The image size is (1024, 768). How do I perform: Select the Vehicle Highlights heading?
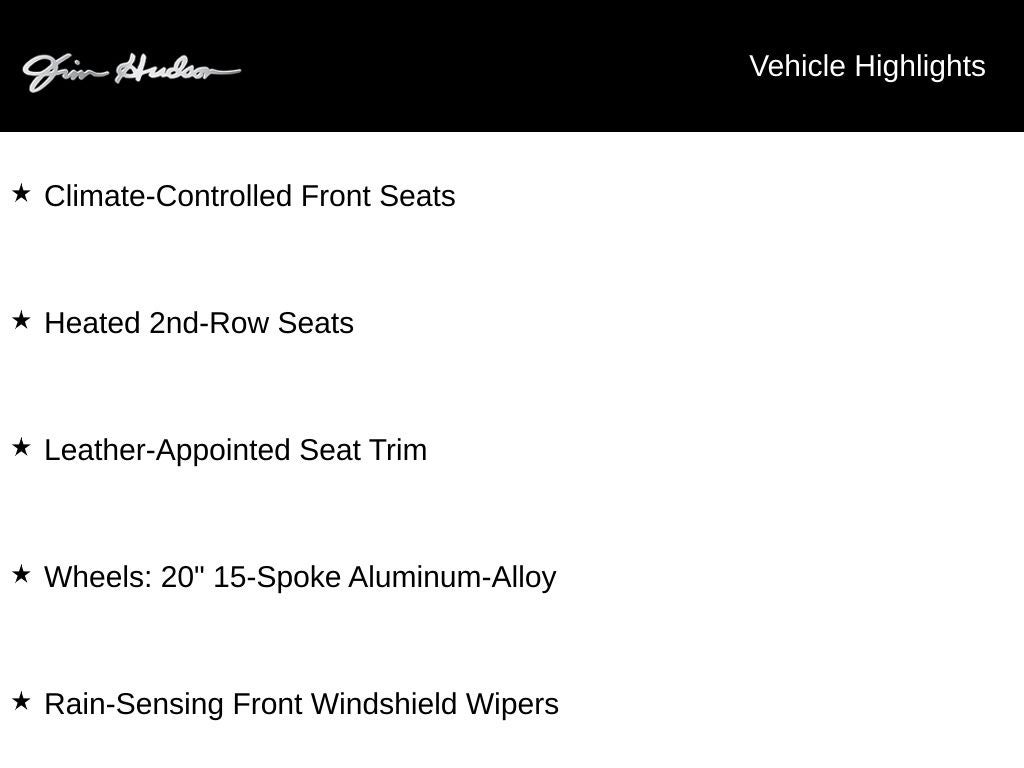(867, 67)
